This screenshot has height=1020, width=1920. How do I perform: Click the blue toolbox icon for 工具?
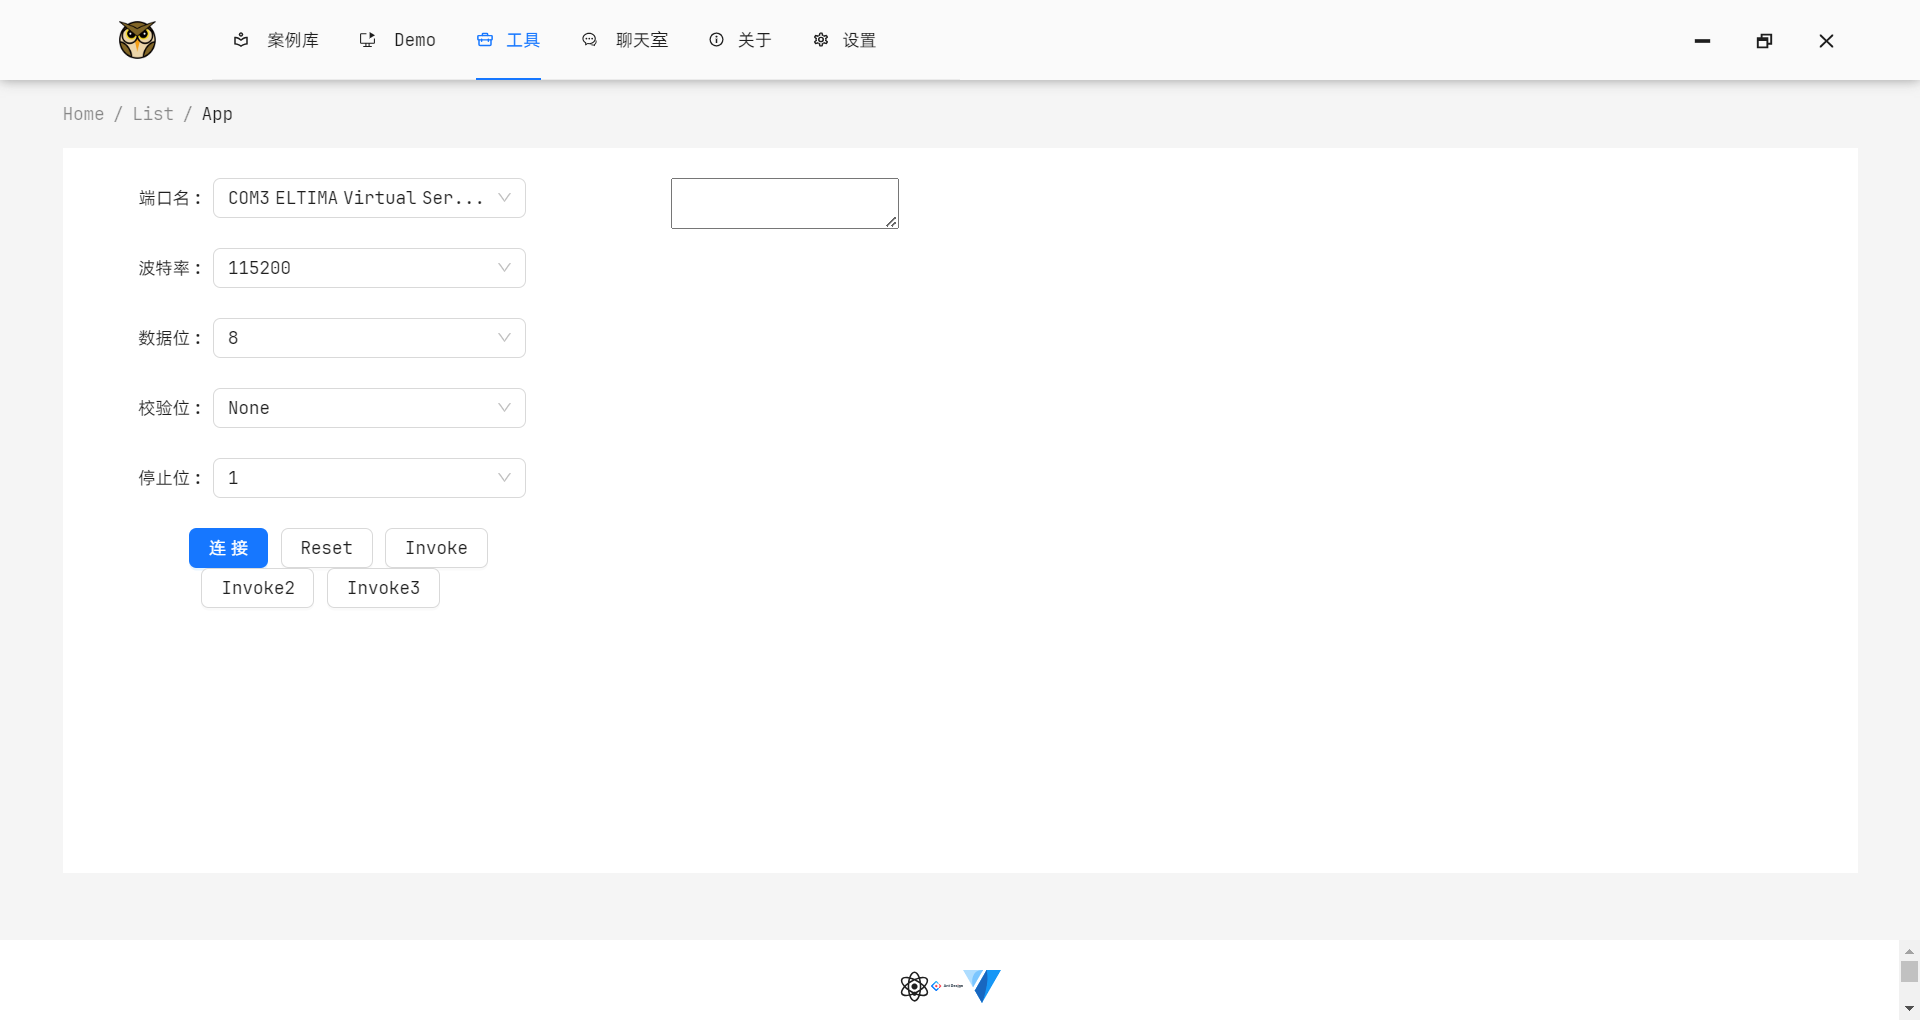tap(485, 40)
